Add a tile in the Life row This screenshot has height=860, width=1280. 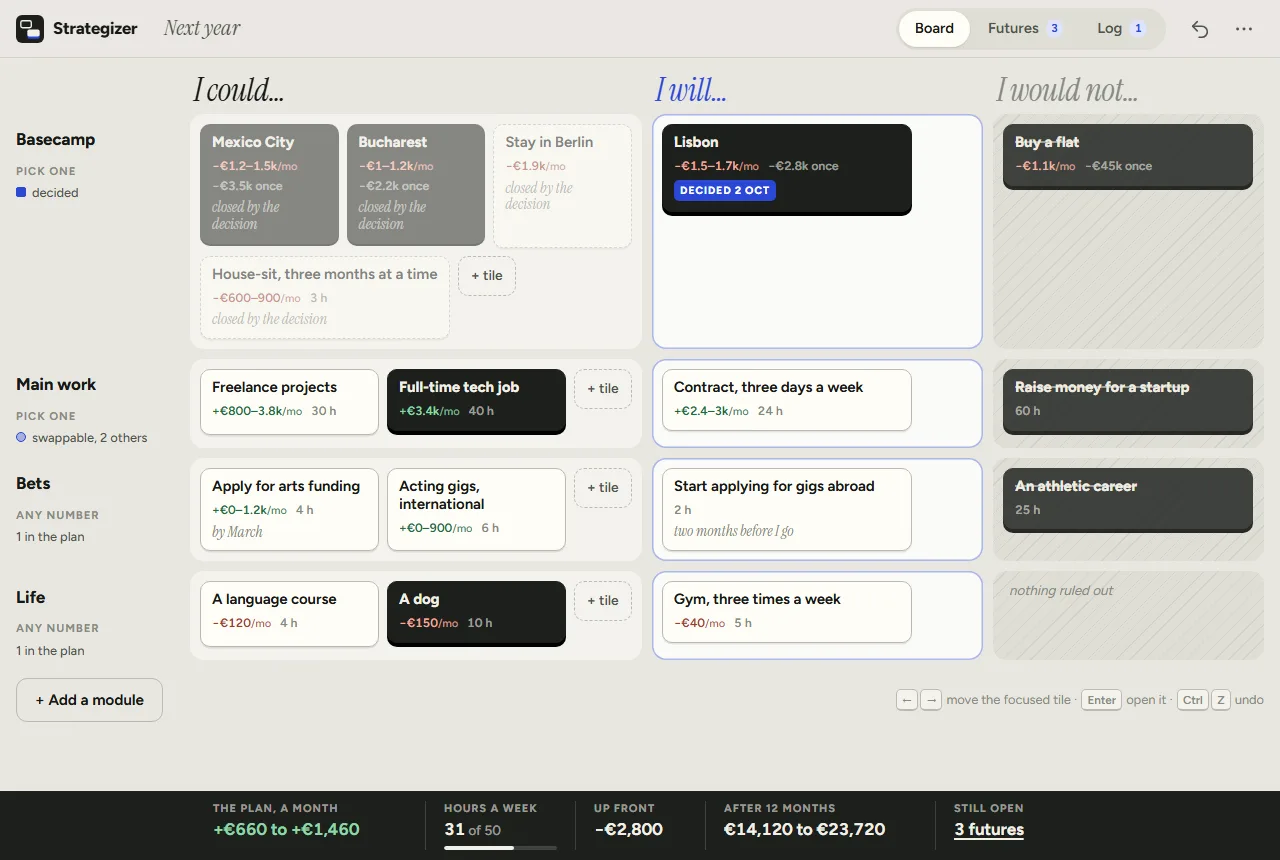[x=603, y=601]
